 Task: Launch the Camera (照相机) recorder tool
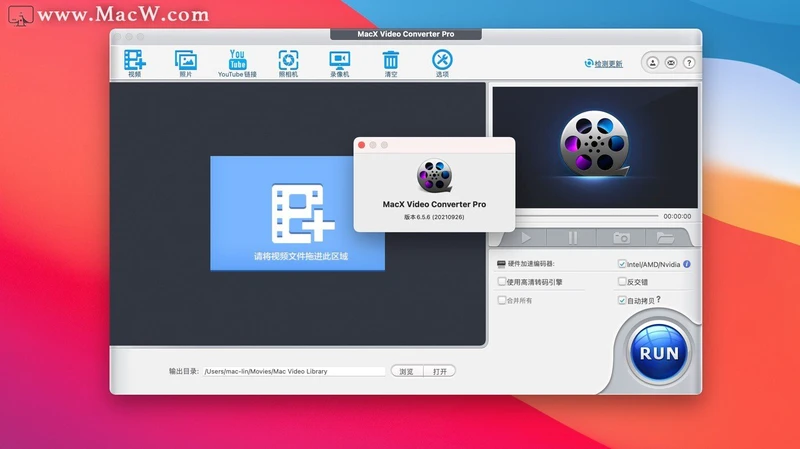[288, 63]
